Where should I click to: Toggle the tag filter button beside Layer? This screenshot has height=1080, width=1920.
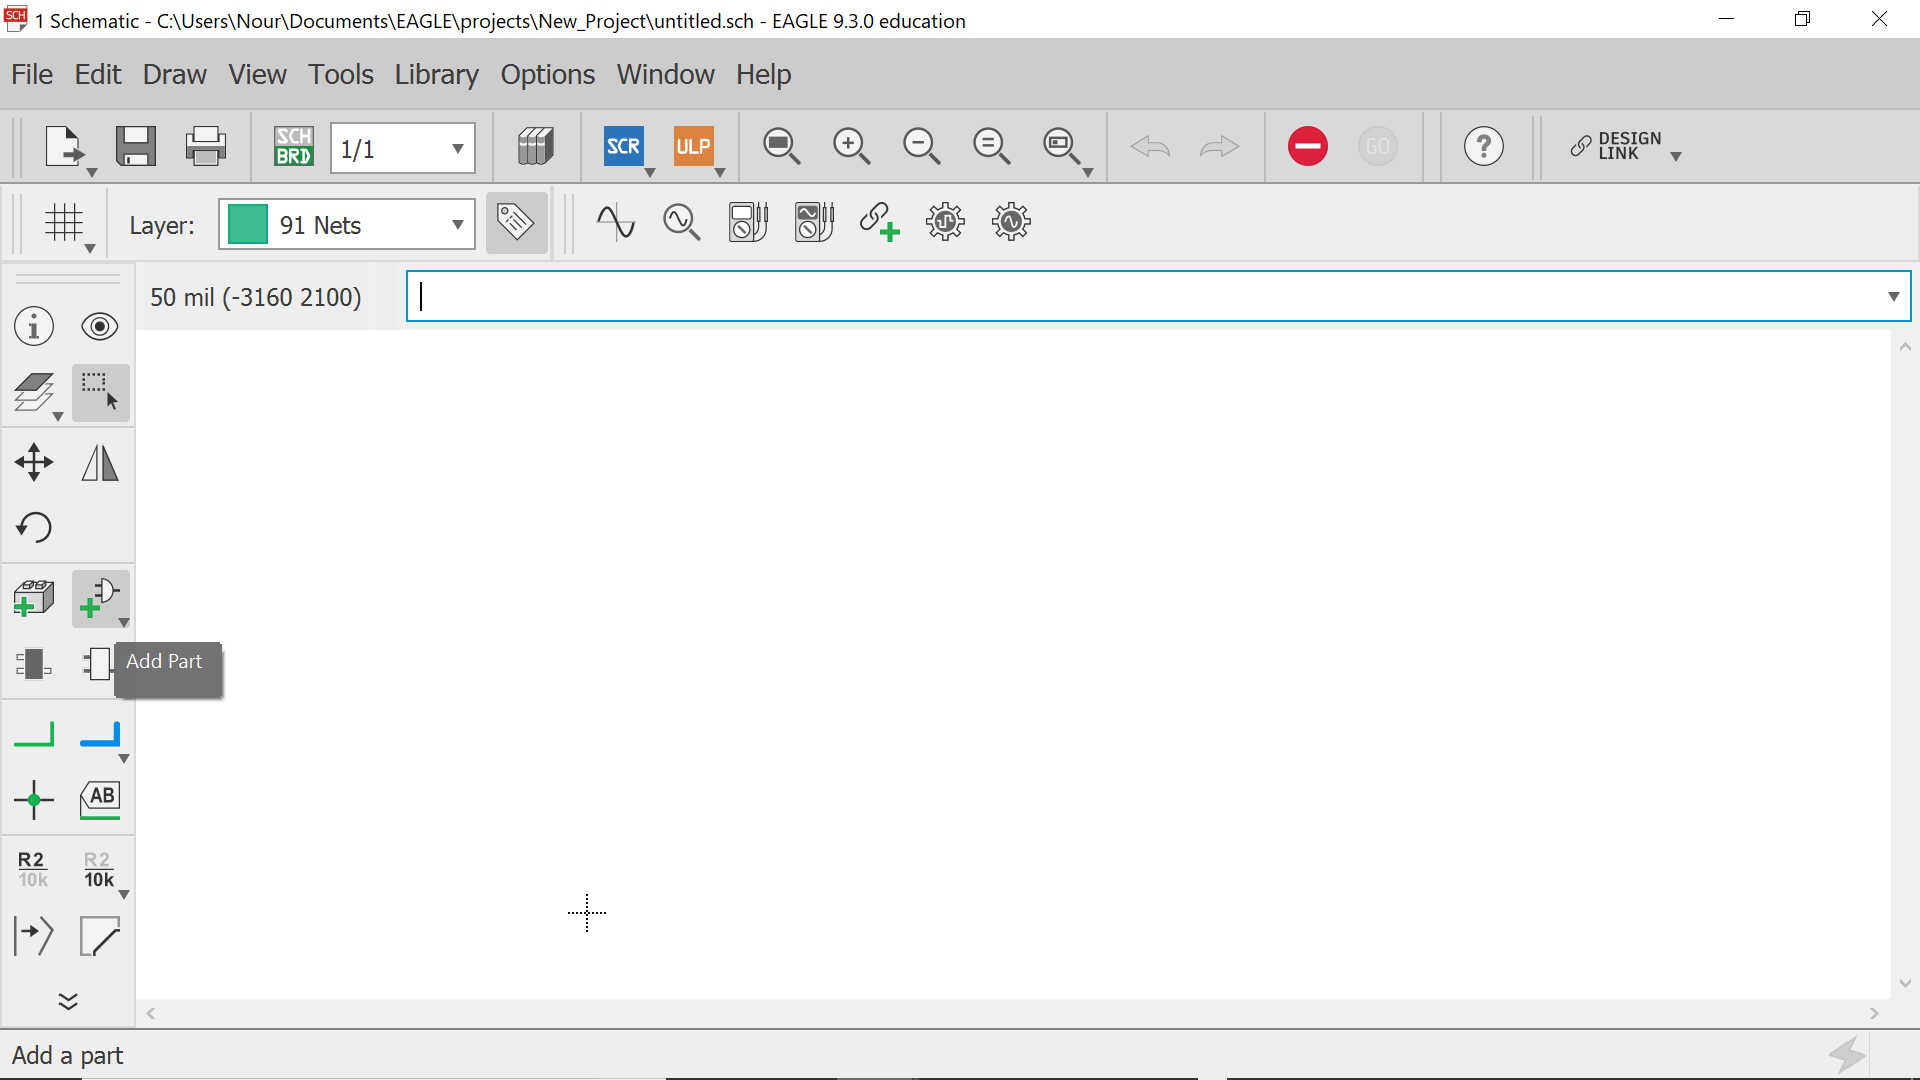[516, 223]
